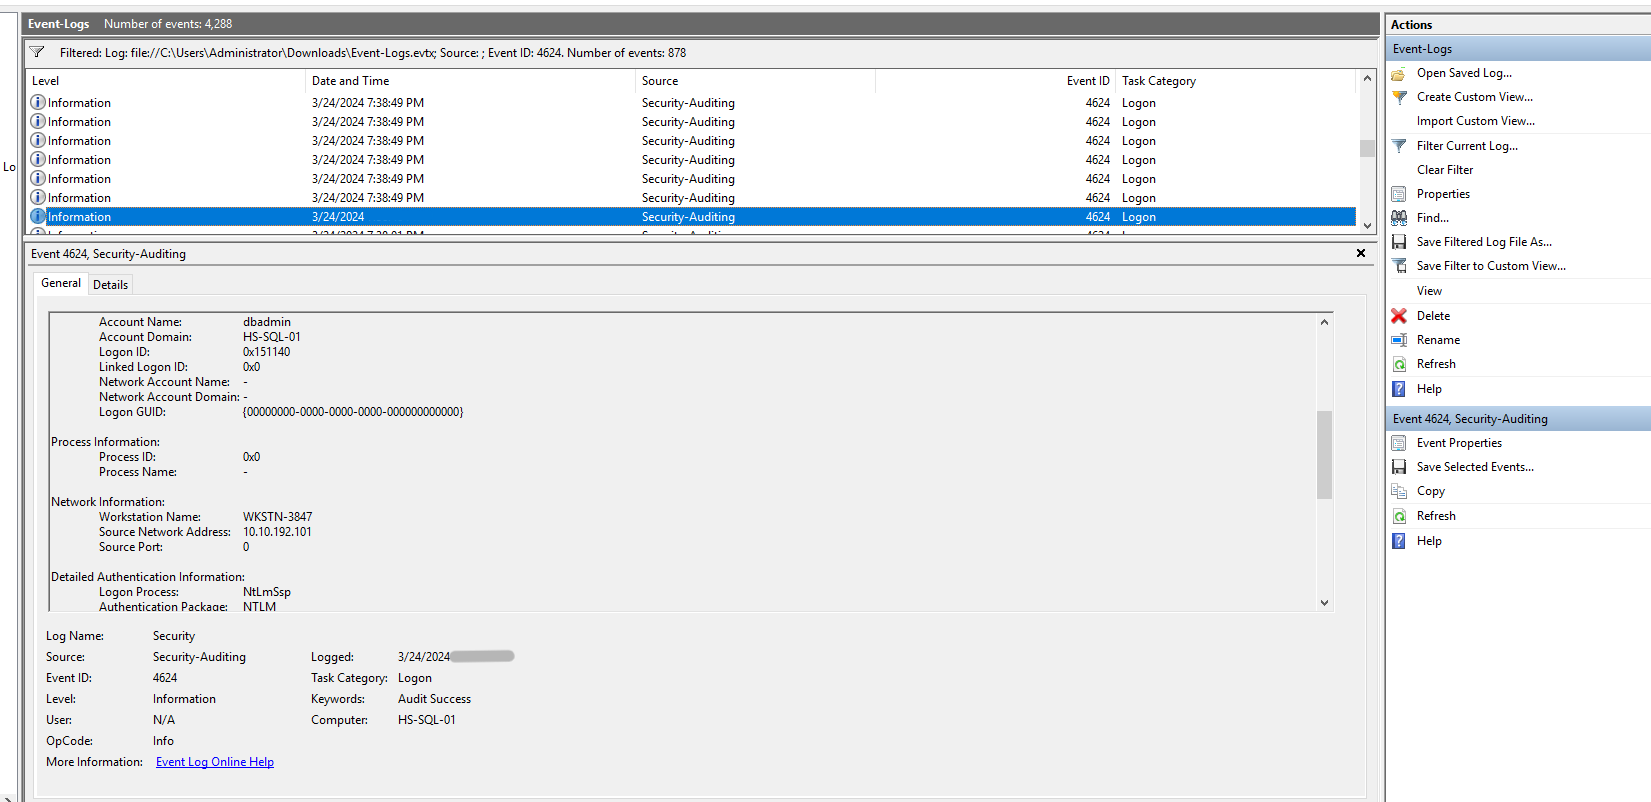Image resolution: width=1651 pixels, height=802 pixels.
Task: Sort by Task Category column header
Action: pyautogui.click(x=1236, y=81)
